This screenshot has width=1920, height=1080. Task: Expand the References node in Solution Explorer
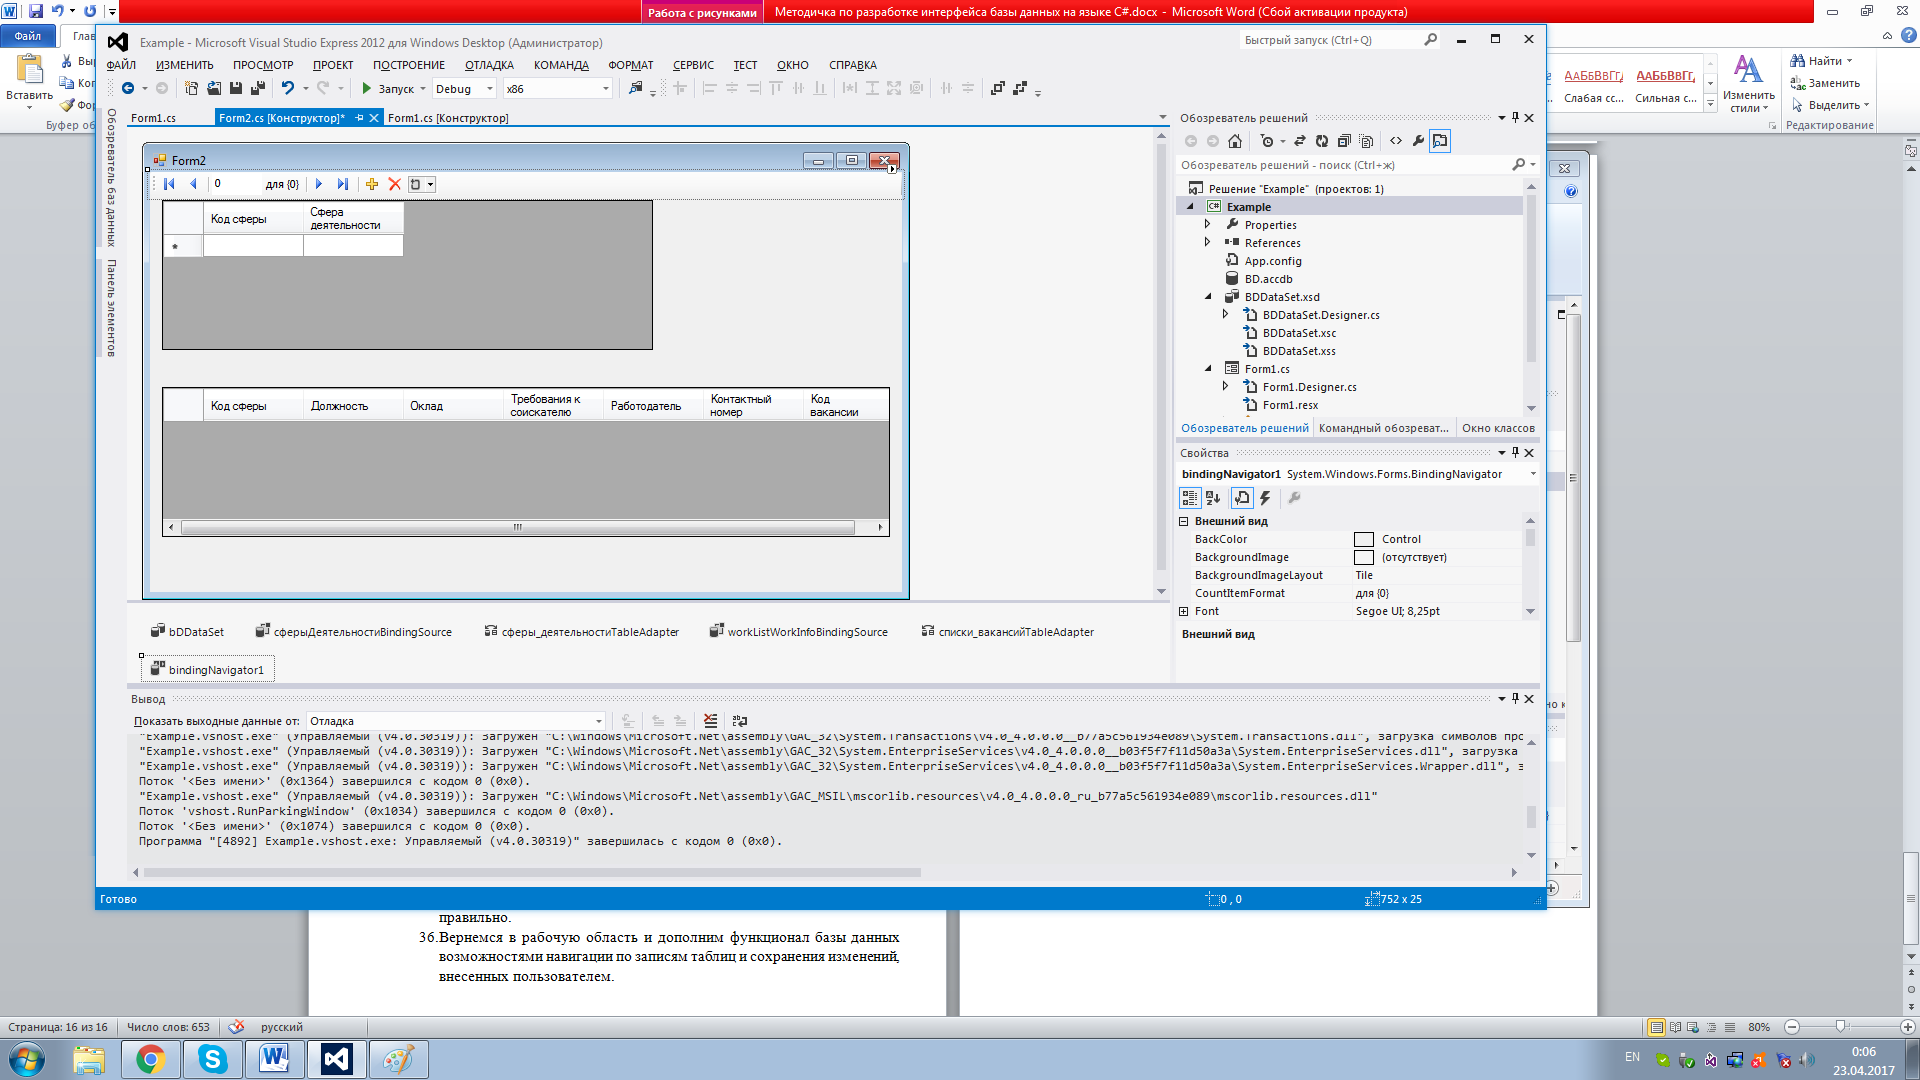pyautogui.click(x=1207, y=243)
